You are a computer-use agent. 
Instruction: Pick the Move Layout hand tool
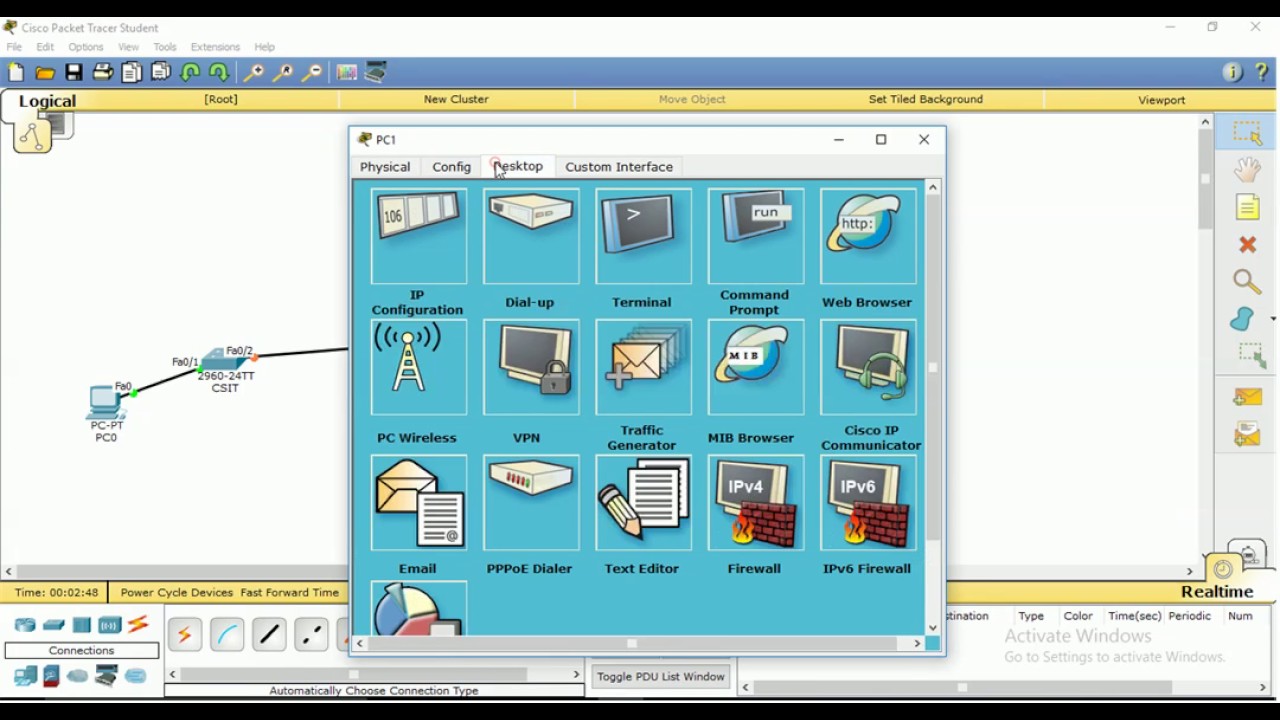[x=1247, y=169]
